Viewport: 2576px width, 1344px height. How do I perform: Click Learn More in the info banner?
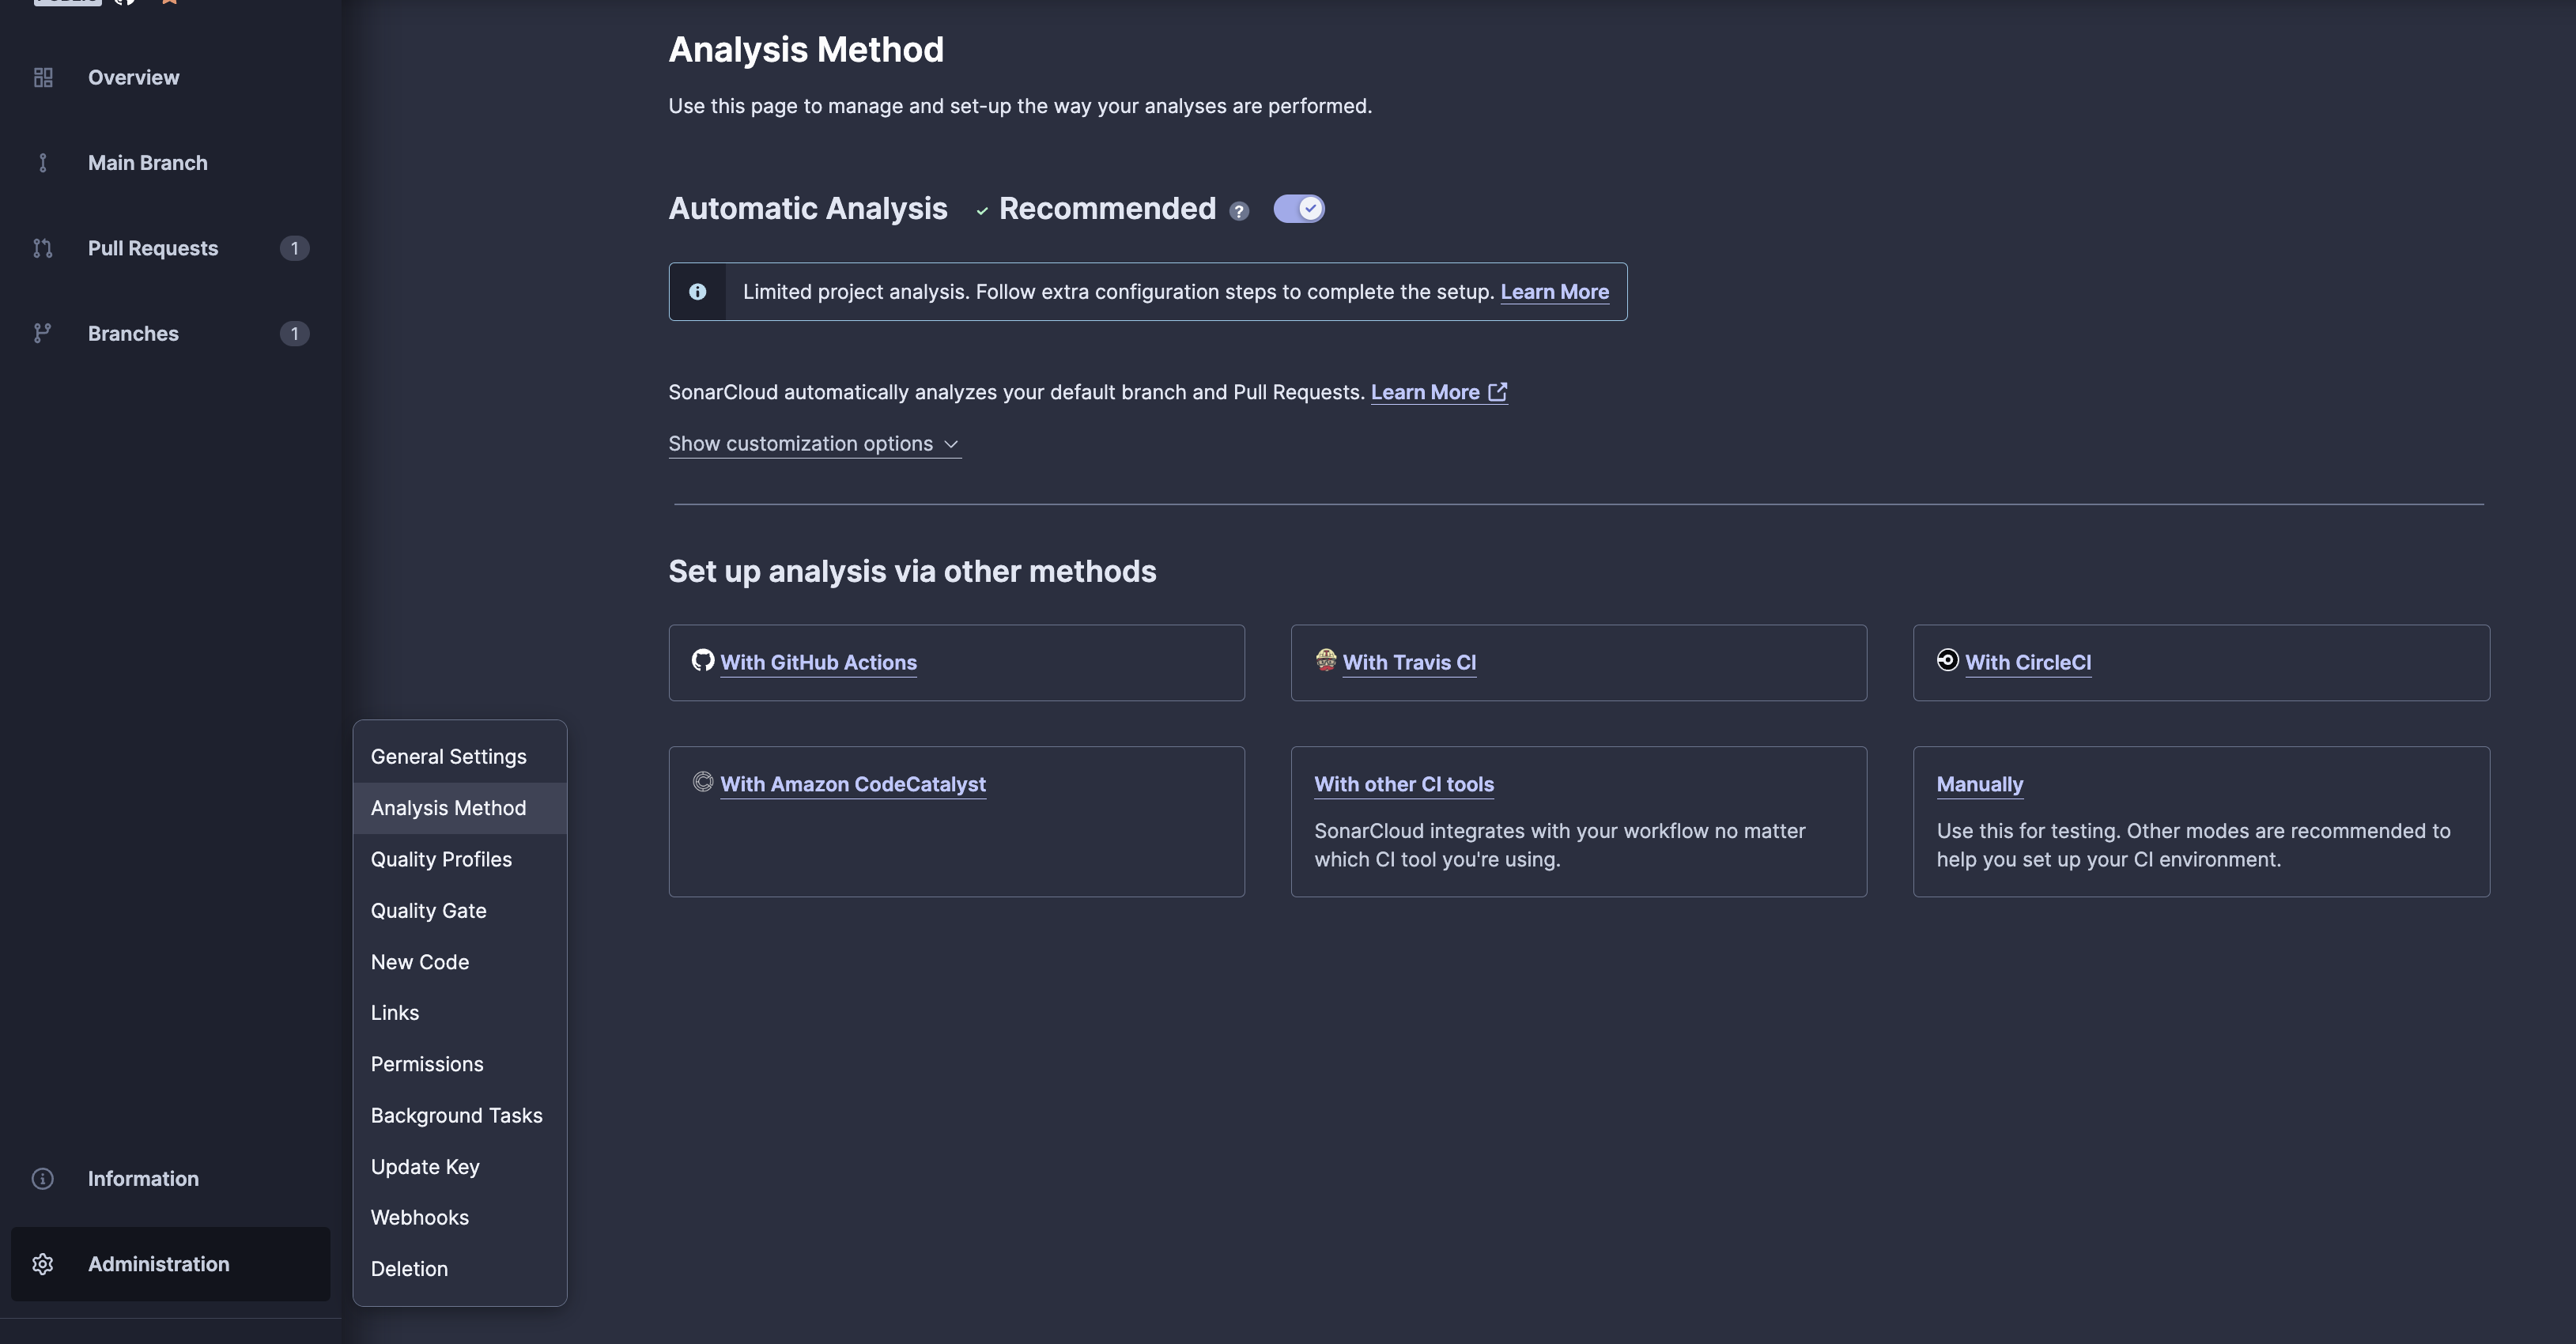point(1554,292)
